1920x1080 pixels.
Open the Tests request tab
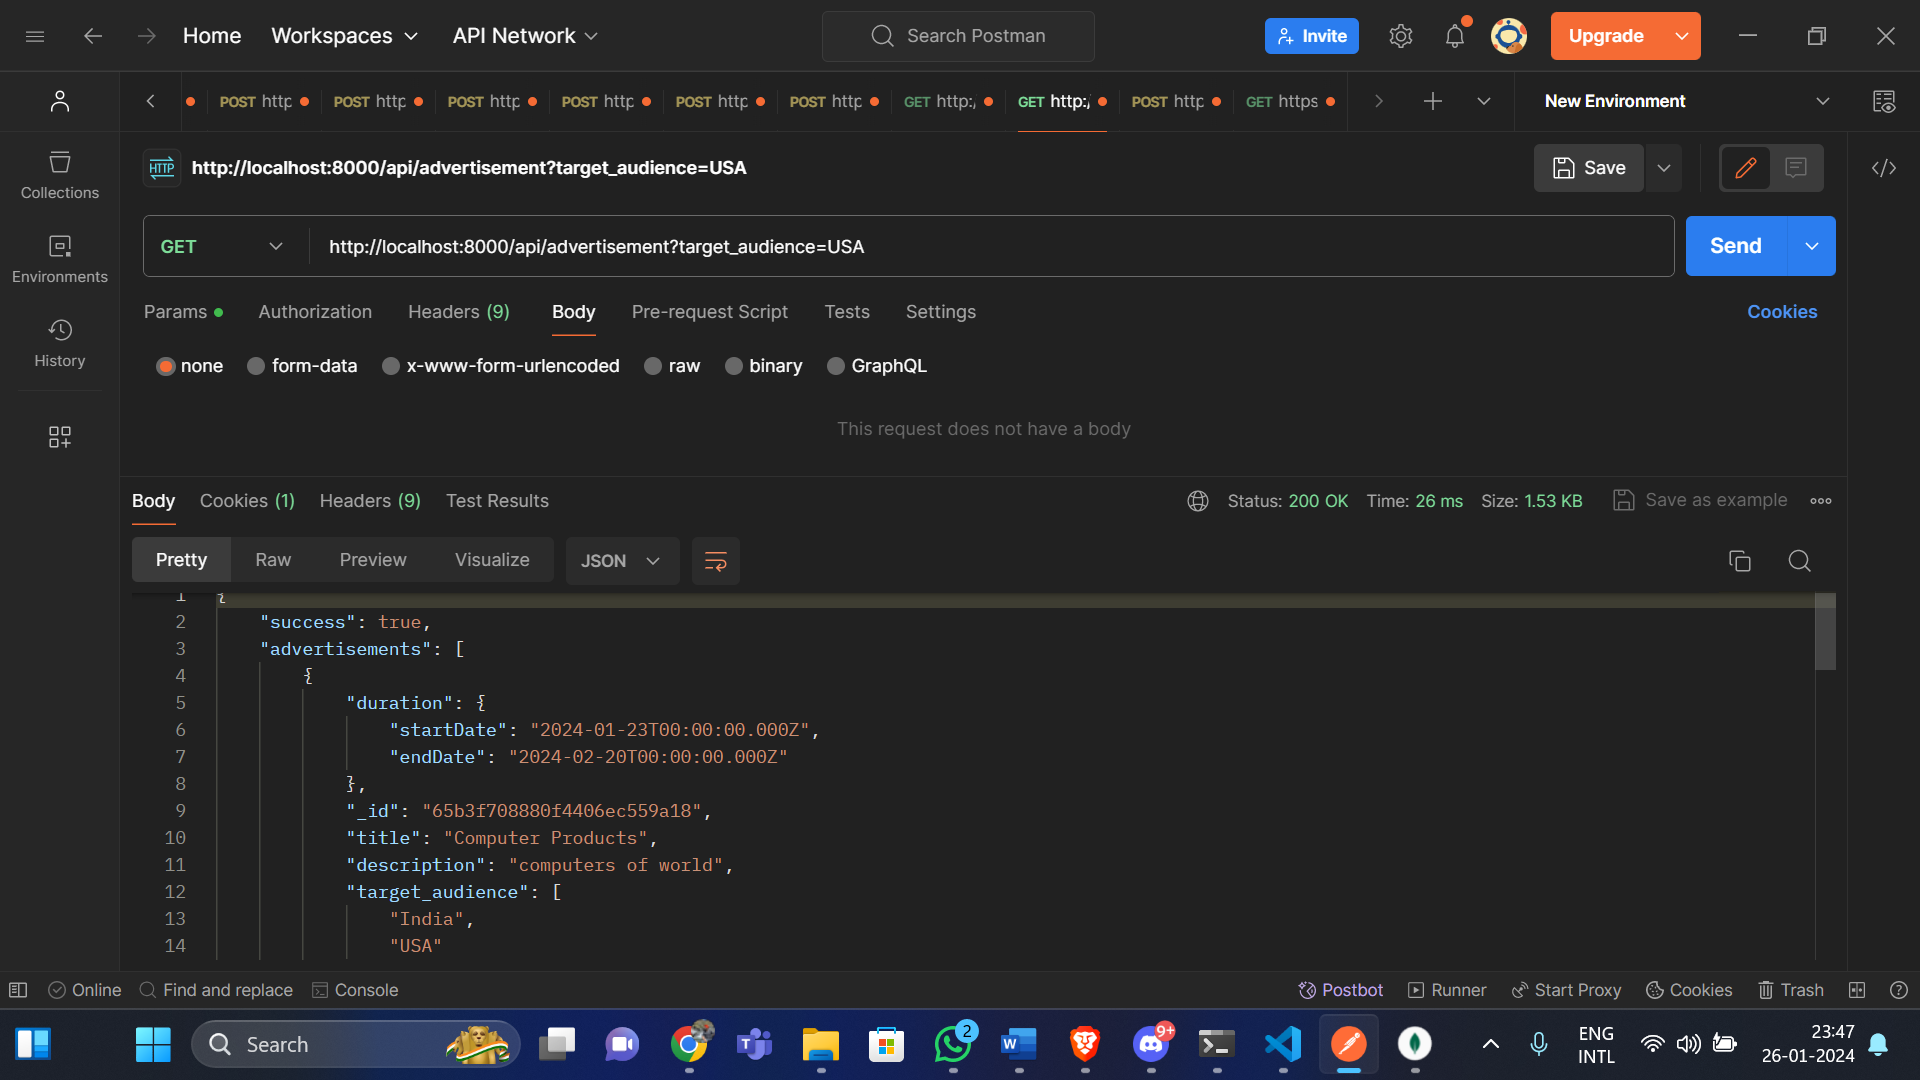[x=847, y=312]
